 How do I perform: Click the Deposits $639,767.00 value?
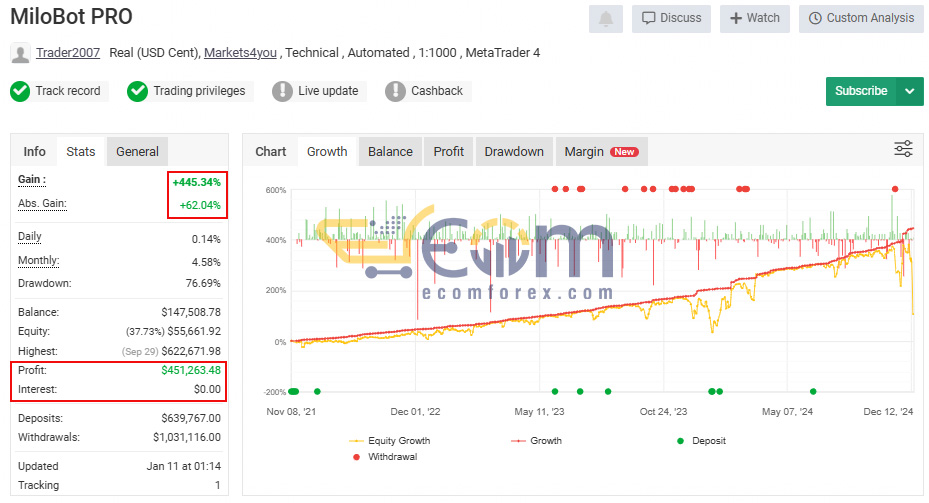pos(191,418)
